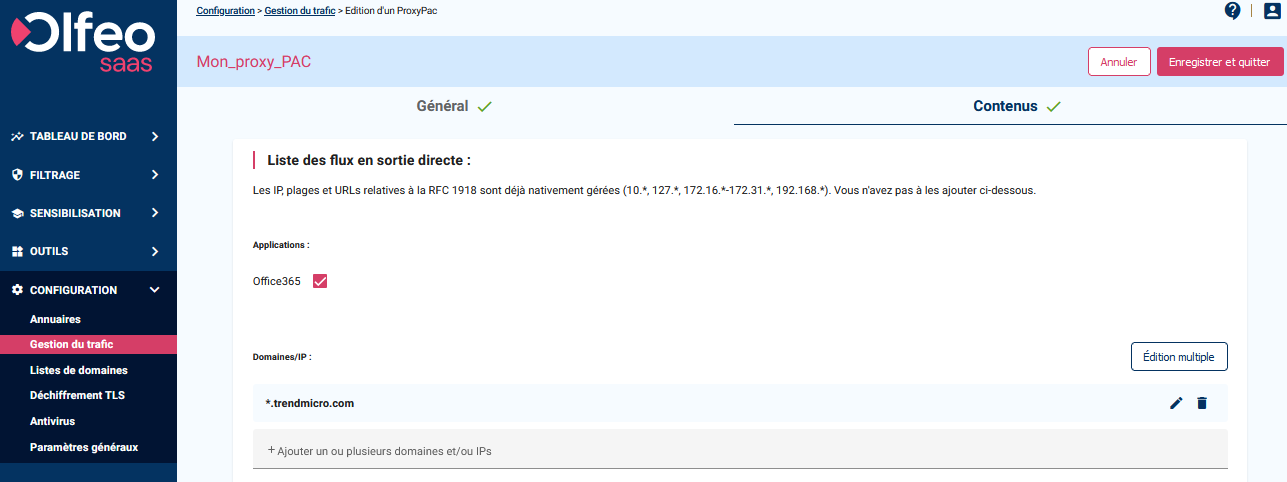Click the Filtrage shield icon
Screen dimensions: 1287x482
pos(17,175)
